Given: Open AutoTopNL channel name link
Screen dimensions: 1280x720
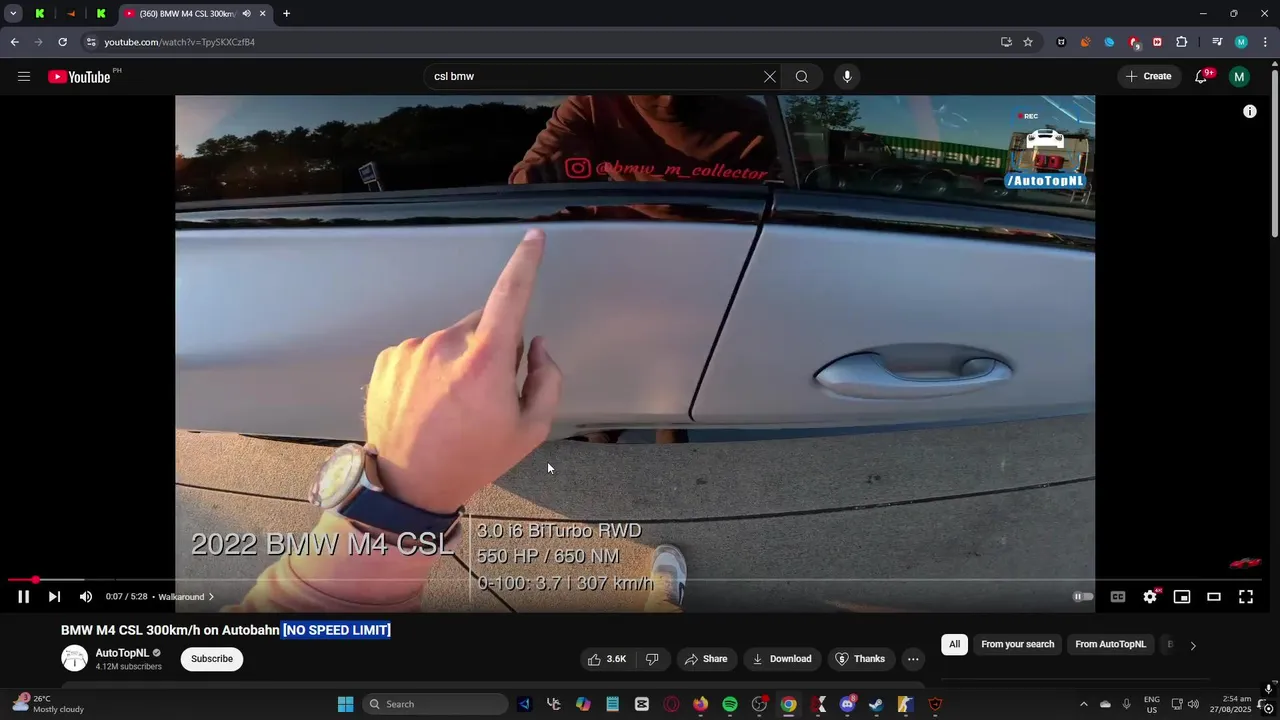Looking at the screenshot, I should [x=122, y=653].
